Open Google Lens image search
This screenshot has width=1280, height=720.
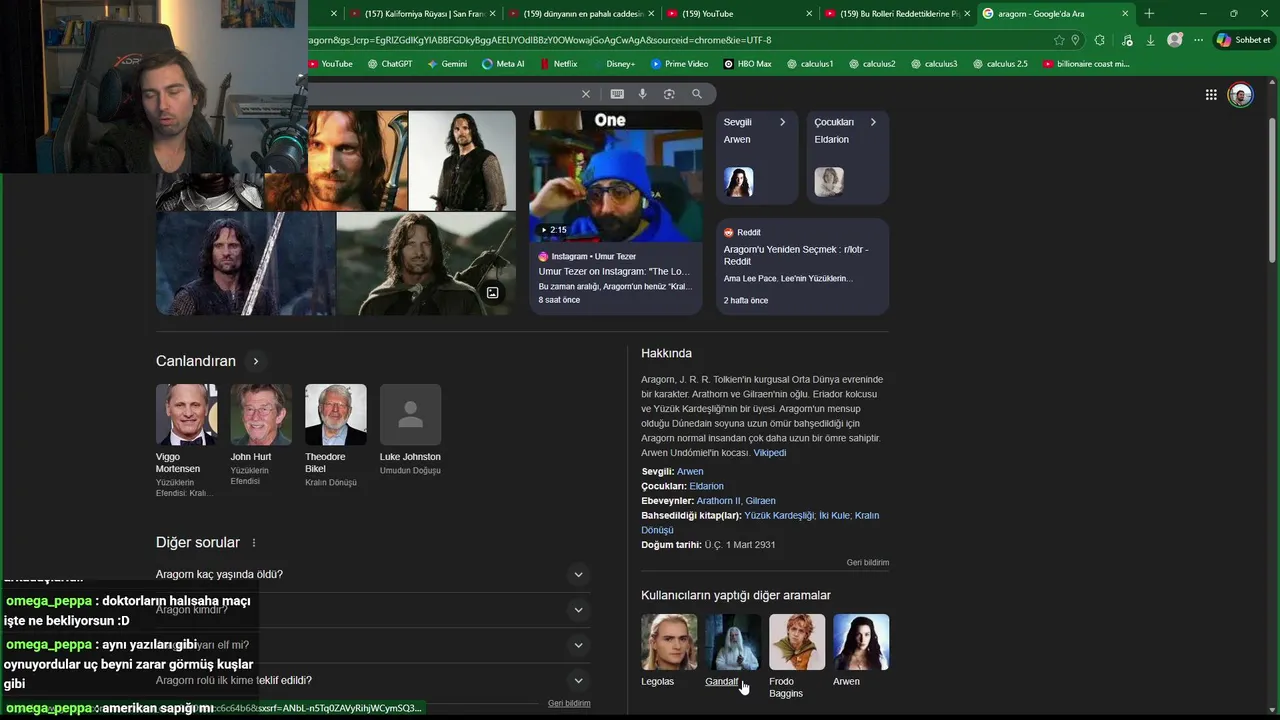pos(669,94)
